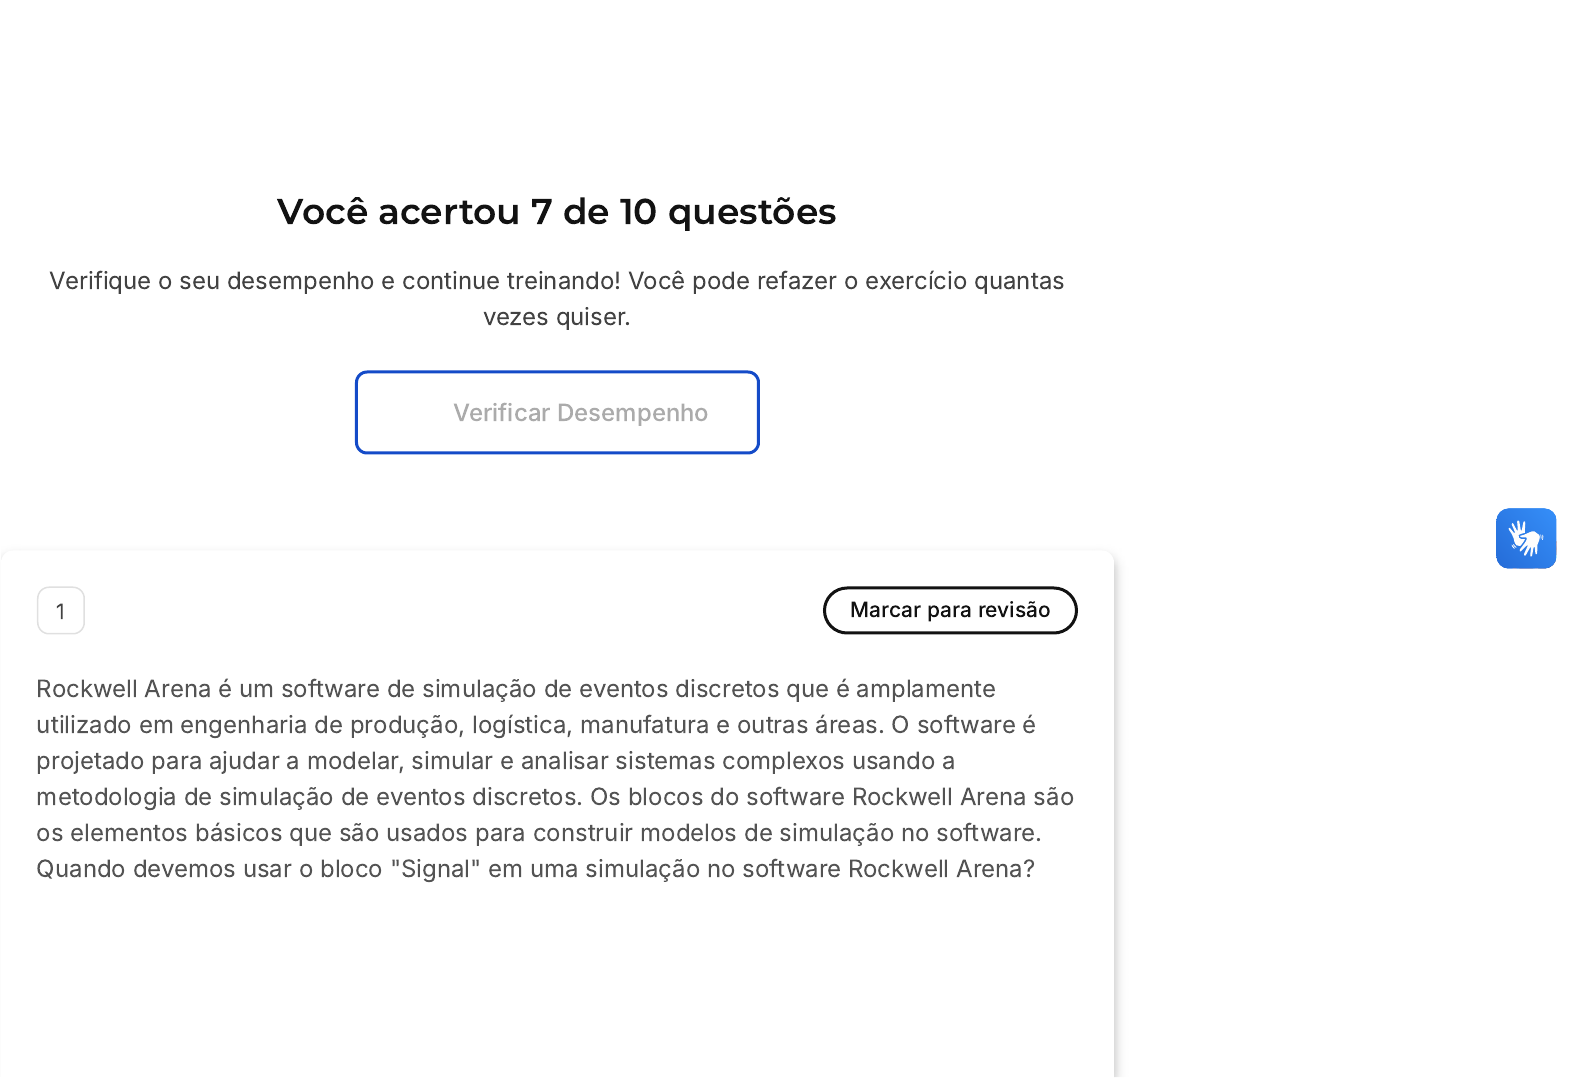Open the Libras sign language accessibility widget

coord(1525,538)
